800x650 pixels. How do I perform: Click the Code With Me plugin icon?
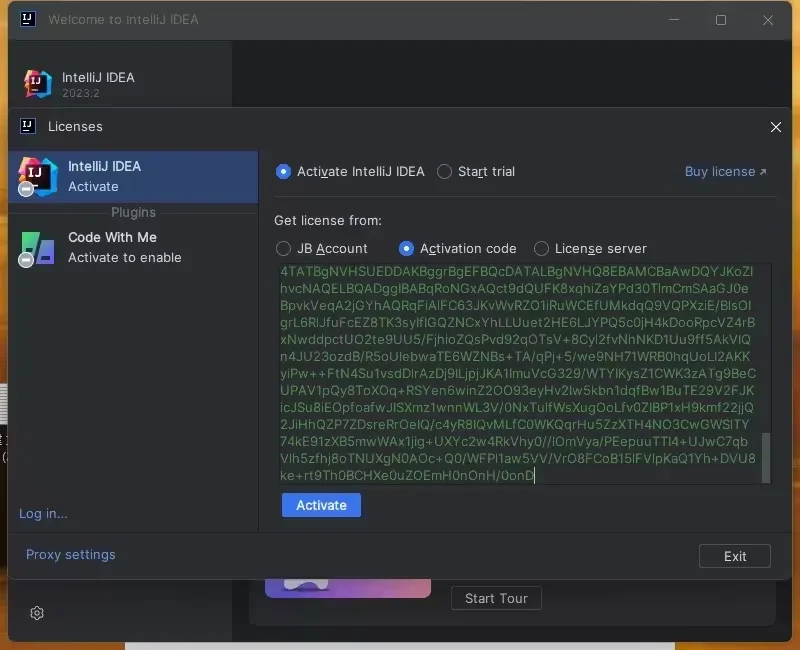pyautogui.click(x=37, y=248)
